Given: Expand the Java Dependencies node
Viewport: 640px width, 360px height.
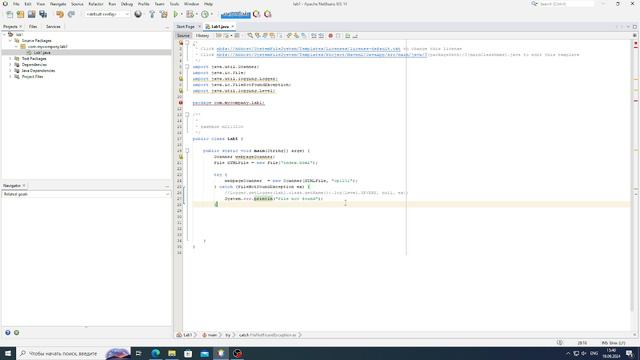Looking at the screenshot, I should click(x=10, y=71).
